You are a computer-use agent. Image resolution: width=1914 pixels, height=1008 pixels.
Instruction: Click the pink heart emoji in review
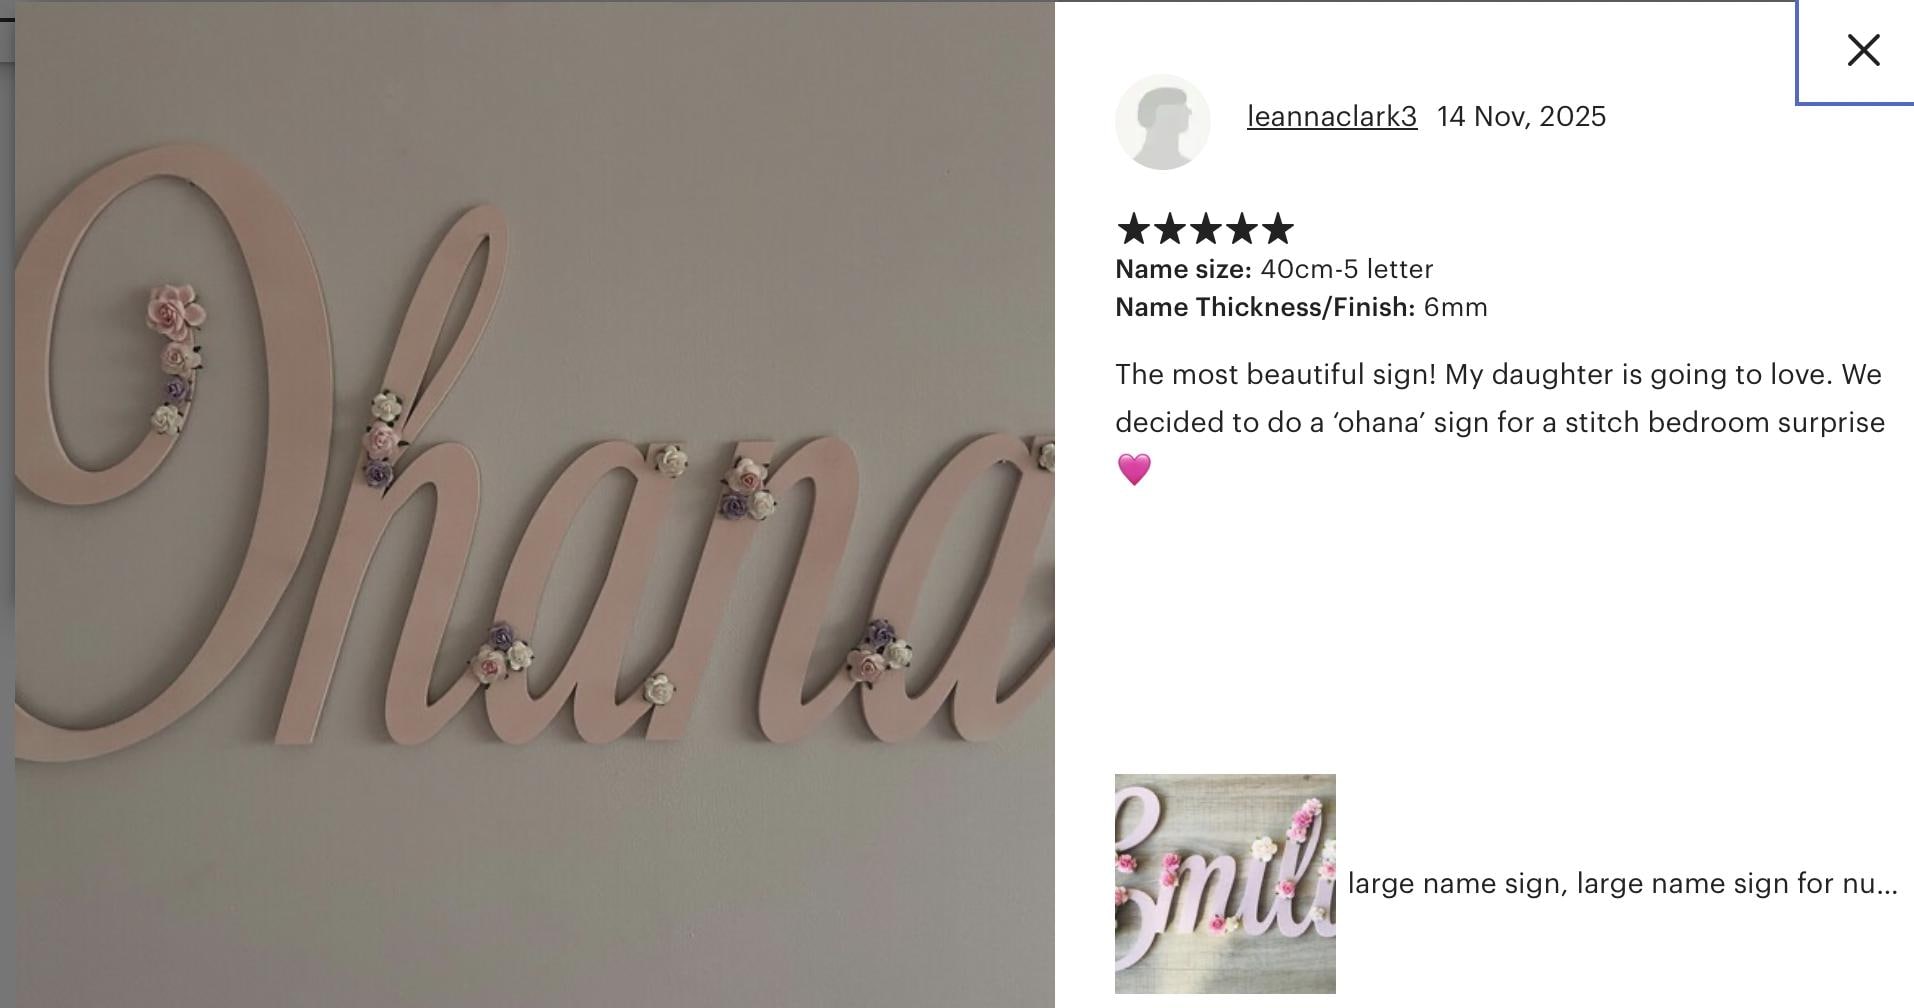point(1134,469)
